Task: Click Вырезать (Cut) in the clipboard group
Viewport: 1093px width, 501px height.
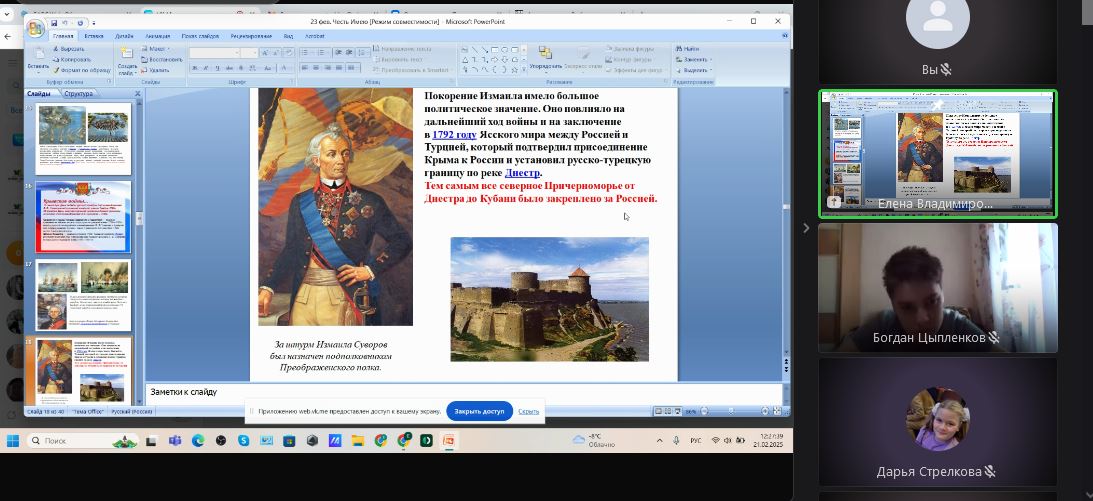Action: pos(68,49)
